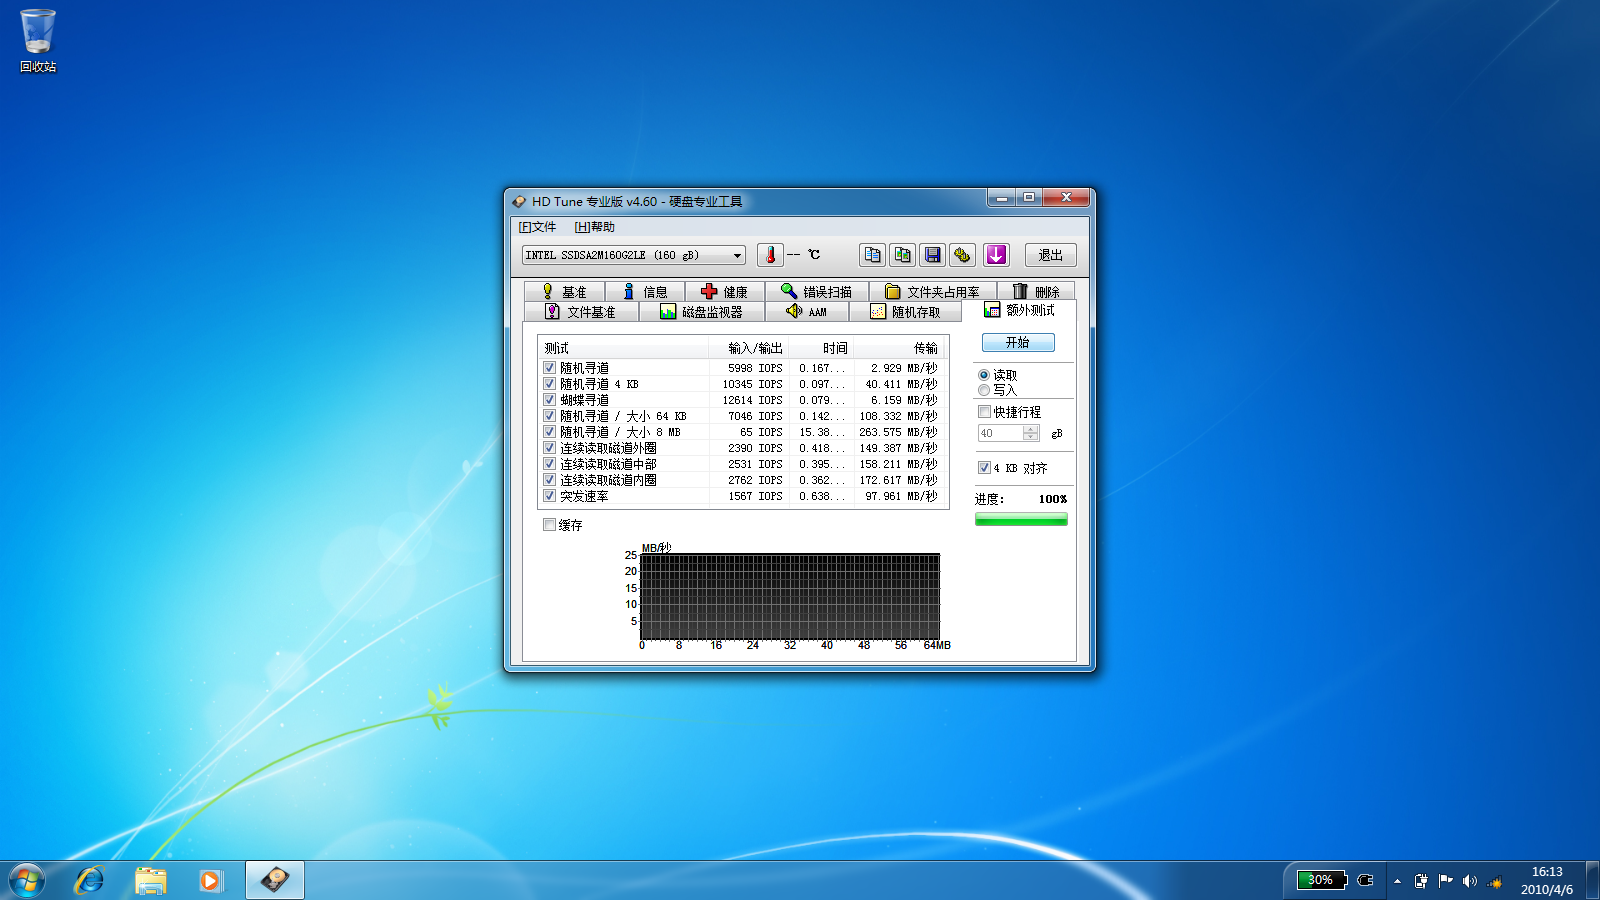Click the purple down-arrow icon button
The image size is (1600, 900).
(996, 255)
